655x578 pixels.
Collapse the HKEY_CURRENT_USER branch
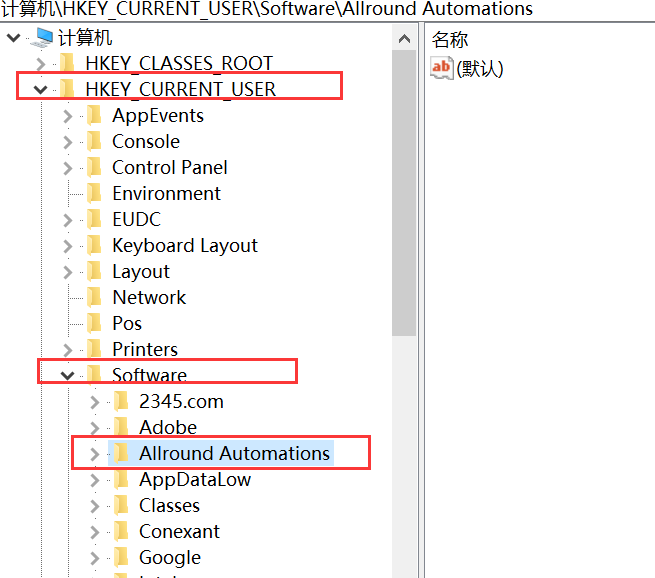[40, 89]
